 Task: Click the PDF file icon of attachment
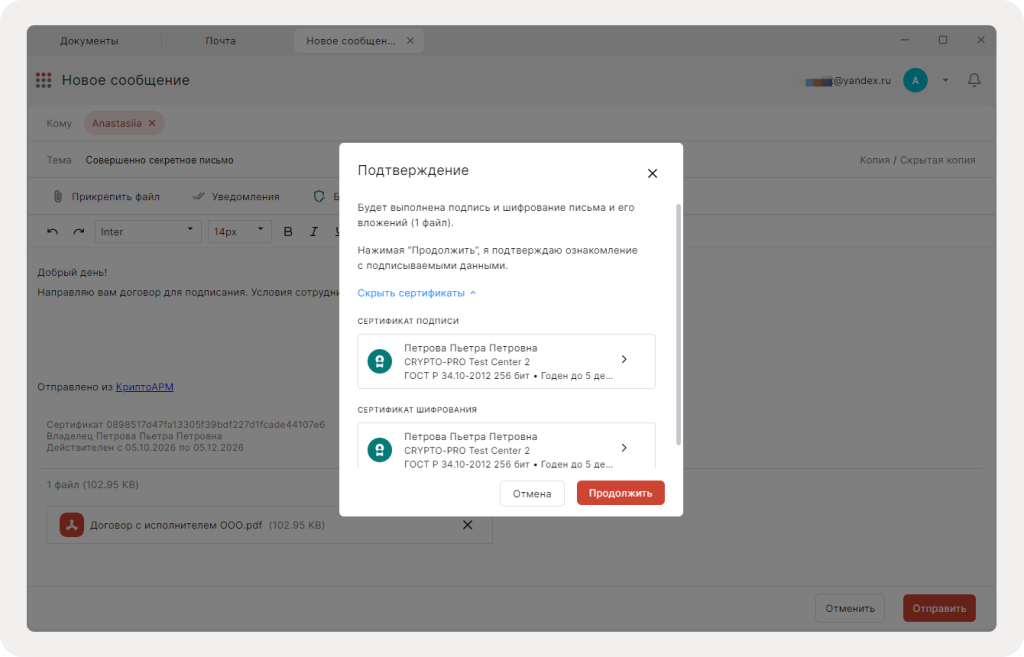pyautogui.click(x=72, y=525)
